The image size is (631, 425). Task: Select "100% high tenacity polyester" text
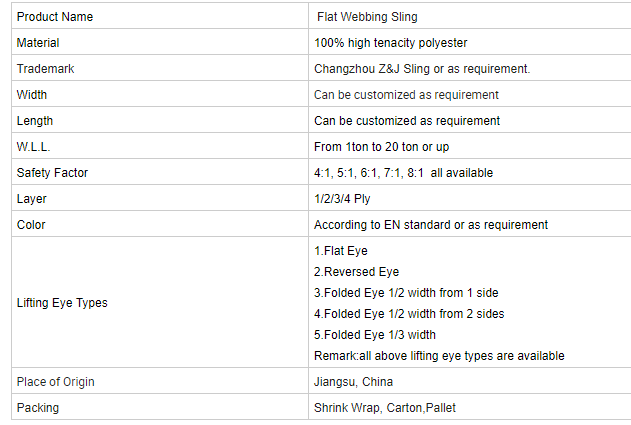[x=390, y=43]
